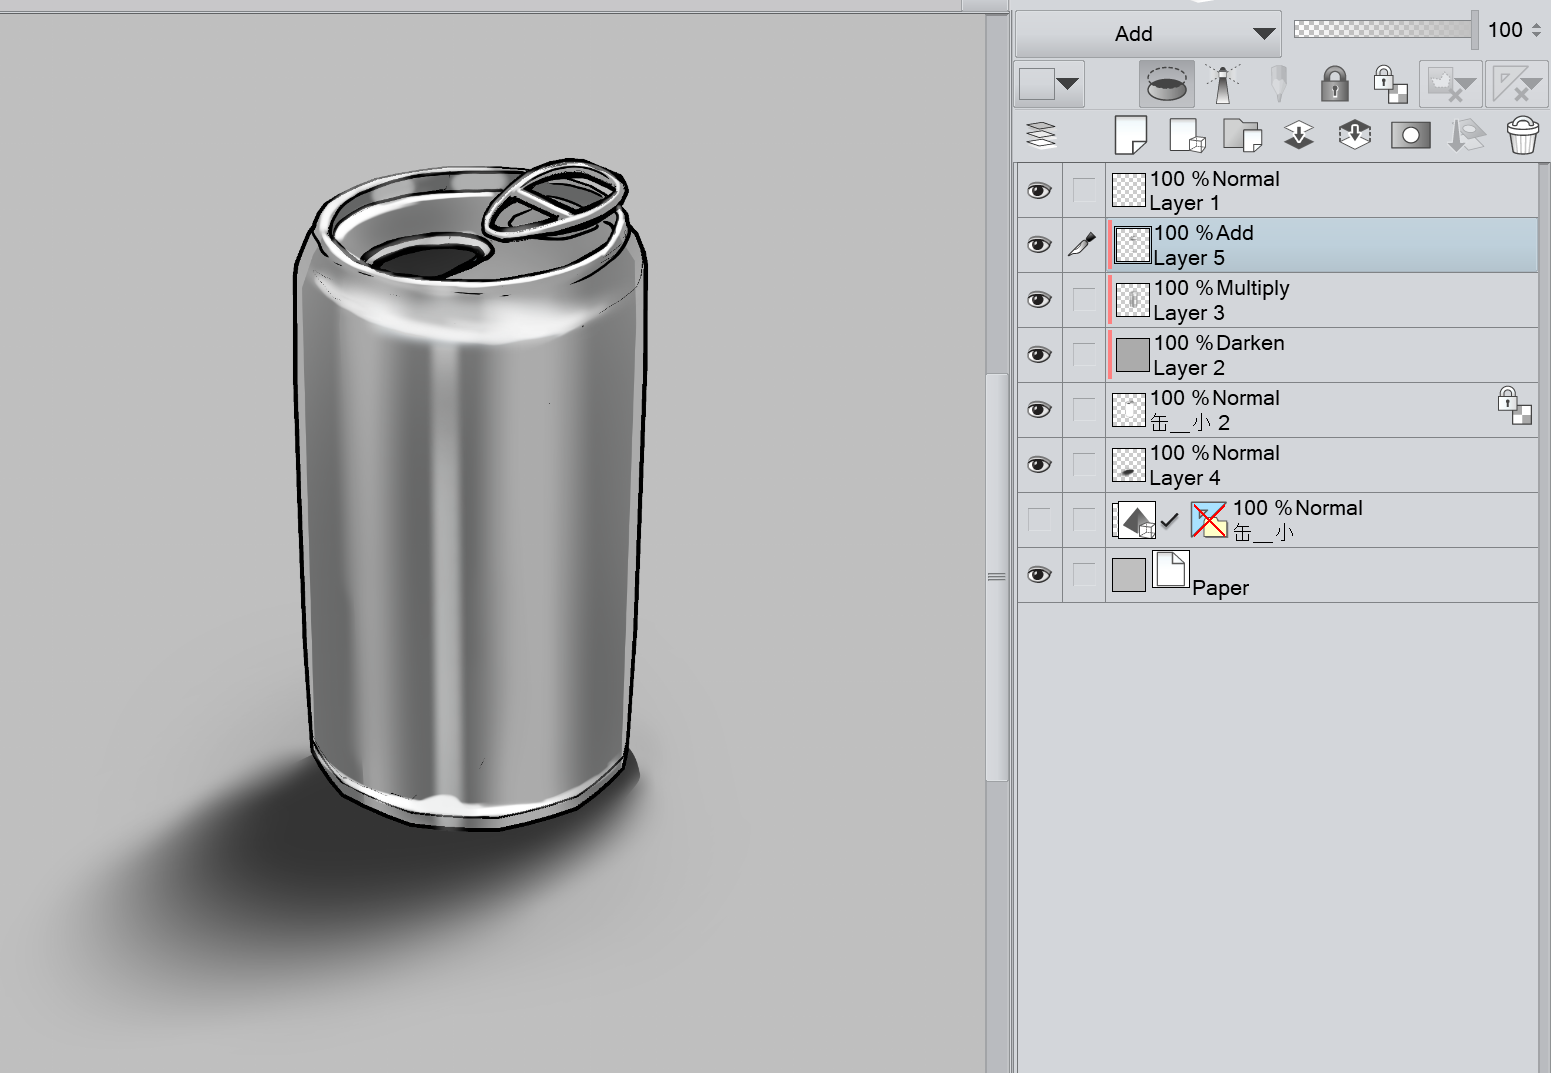1551x1073 pixels.
Task: Click the opacity value stepper arrows
Action: (x=1537, y=30)
